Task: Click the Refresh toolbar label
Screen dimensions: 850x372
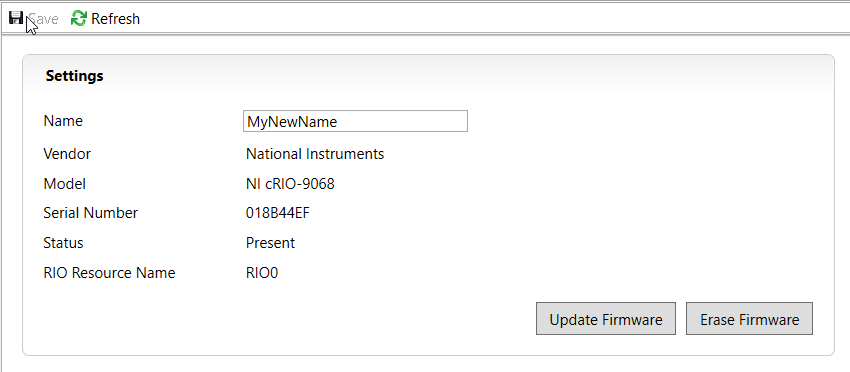Action: tap(115, 19)
